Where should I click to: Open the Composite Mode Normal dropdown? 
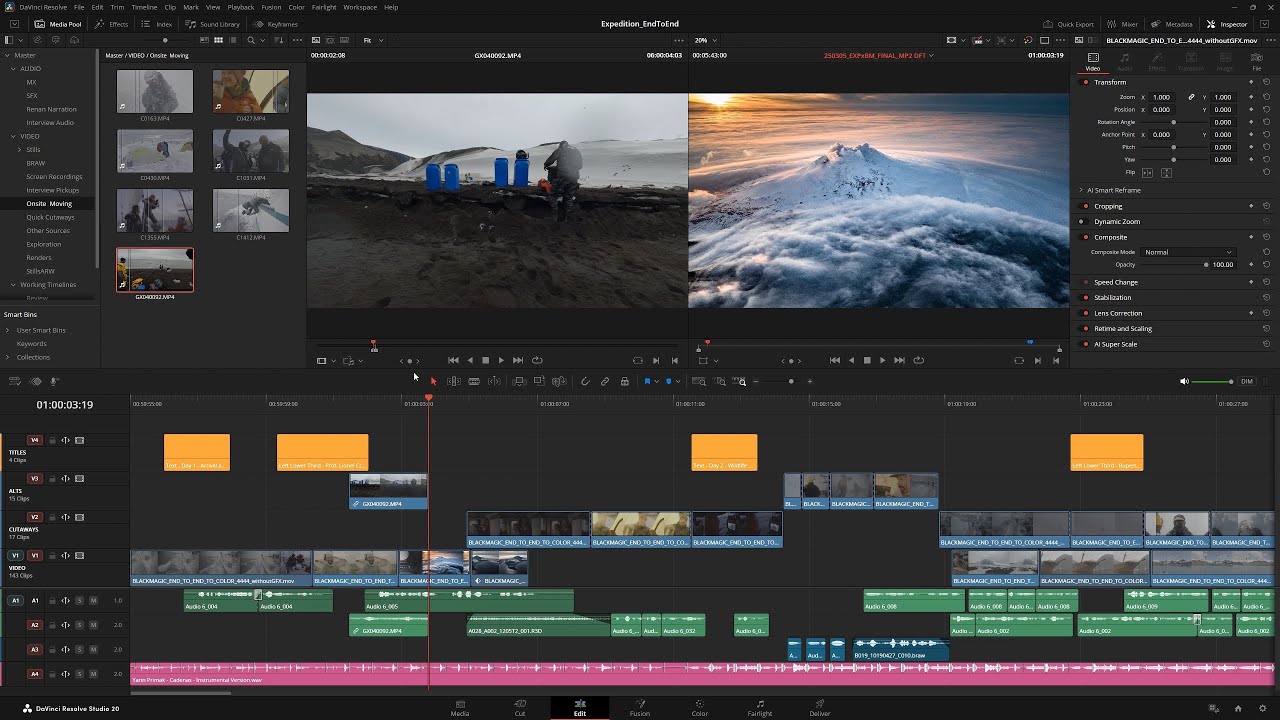point(1188,252)
